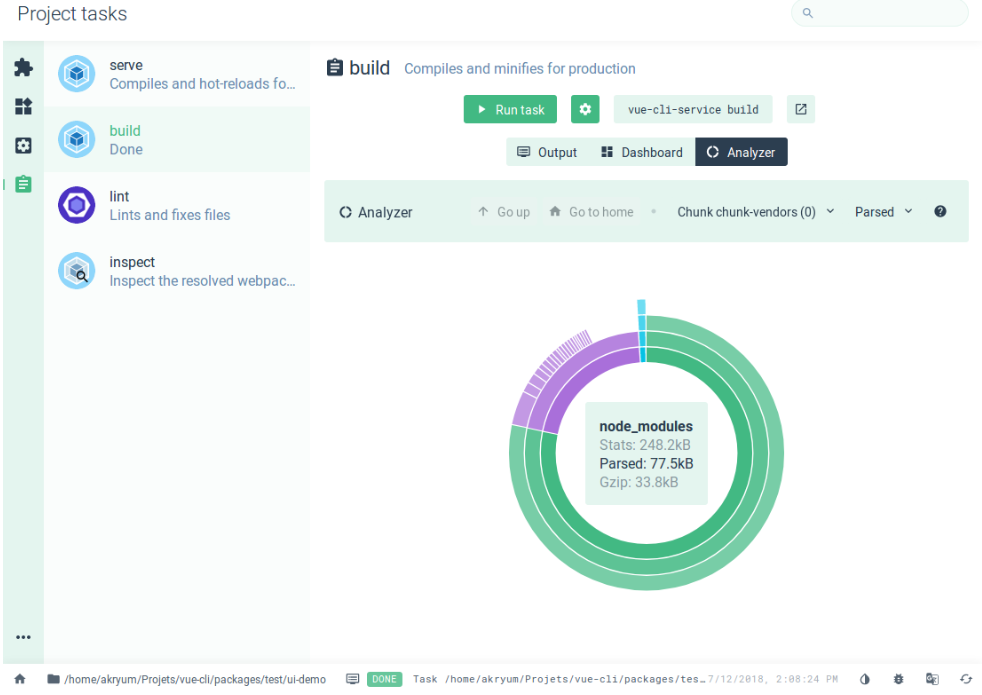Toggle the logs panel in status bar
Screen dimensions: 982x695
coord(353,679)
